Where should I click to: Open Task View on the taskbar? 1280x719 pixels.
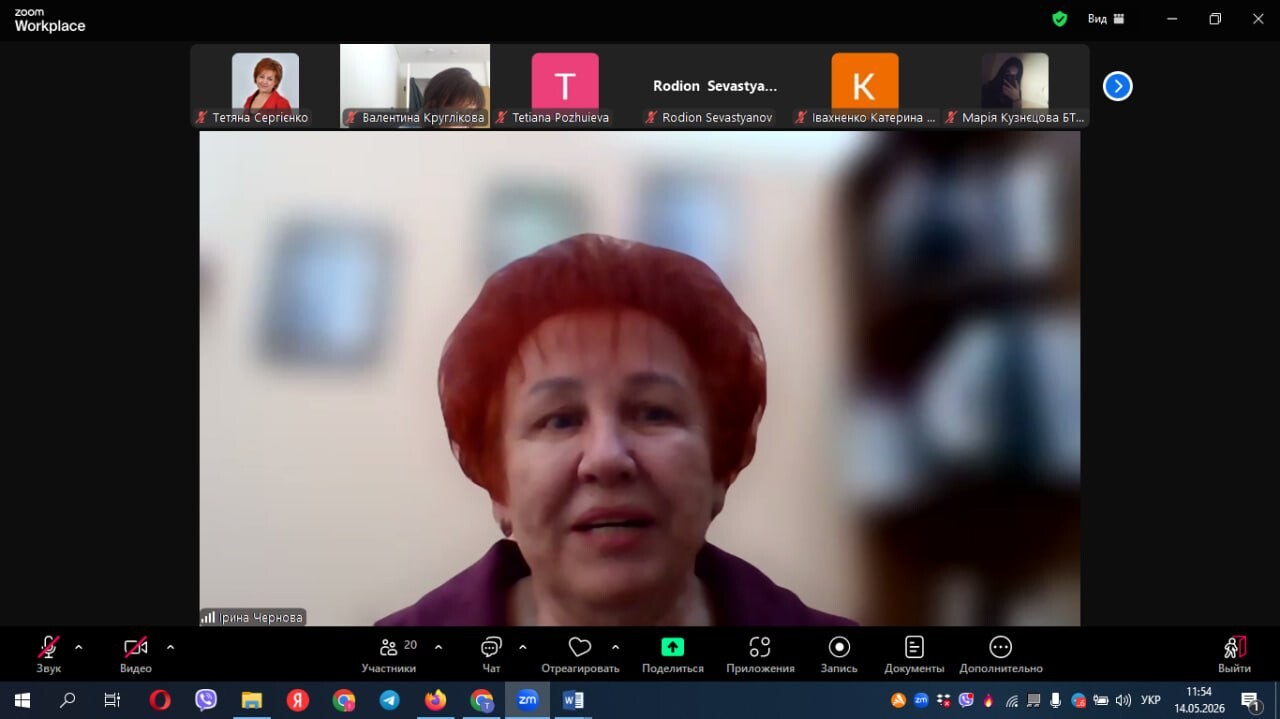pyautogui.click(x=113, y=700)
